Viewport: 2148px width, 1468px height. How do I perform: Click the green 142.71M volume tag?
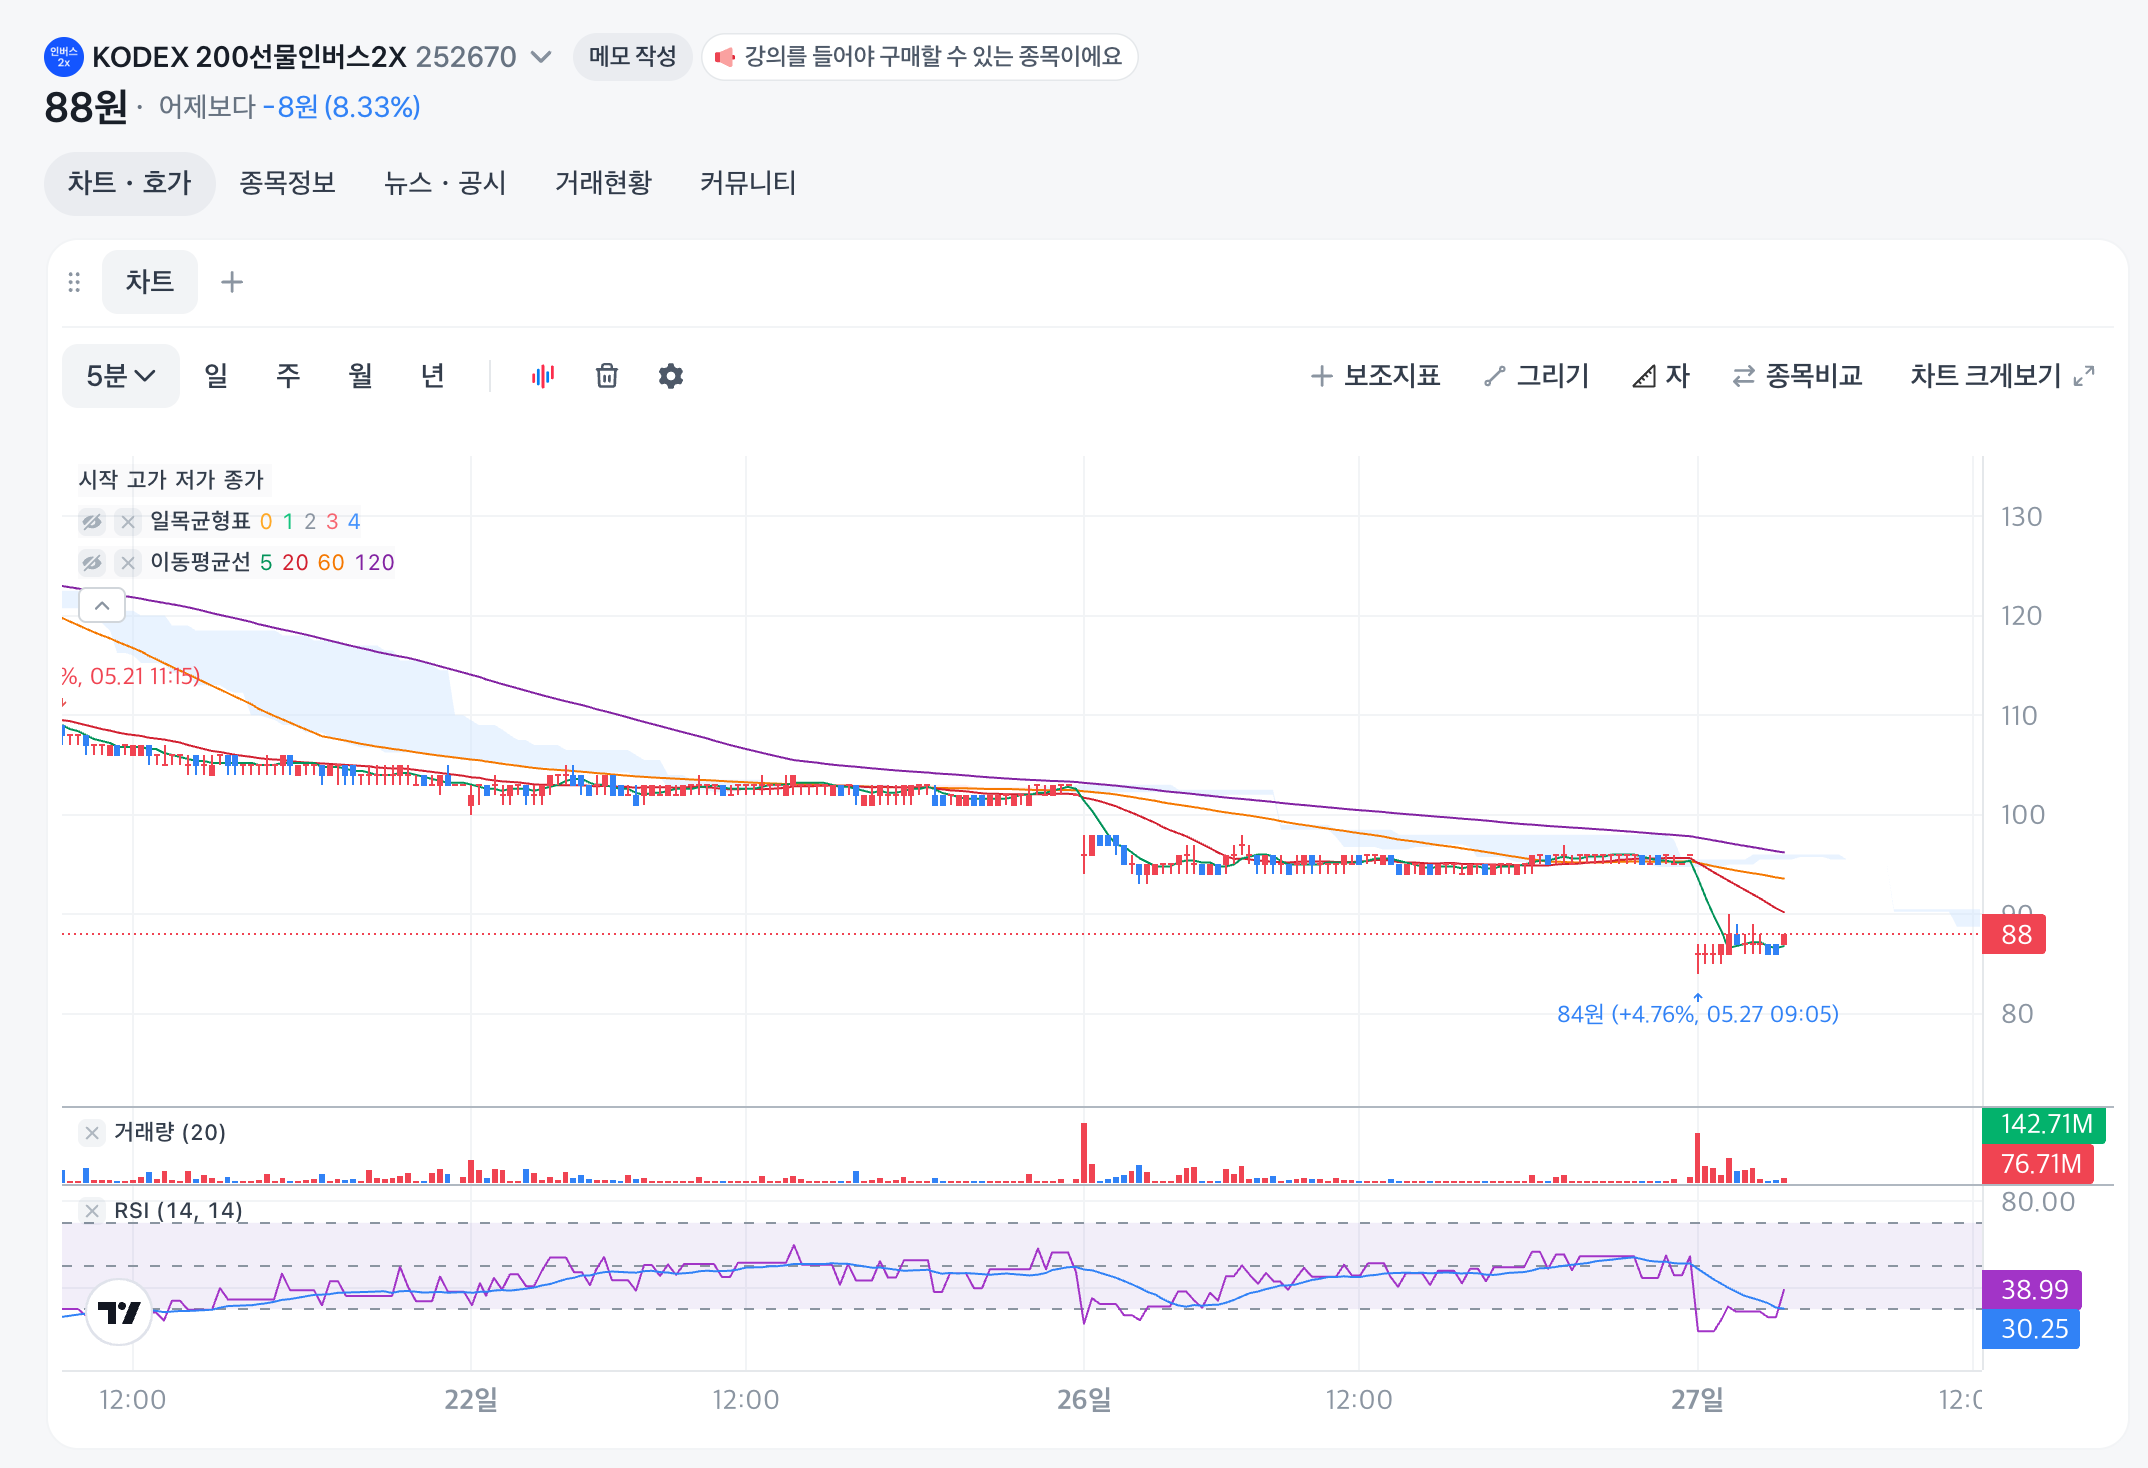2044,1125
